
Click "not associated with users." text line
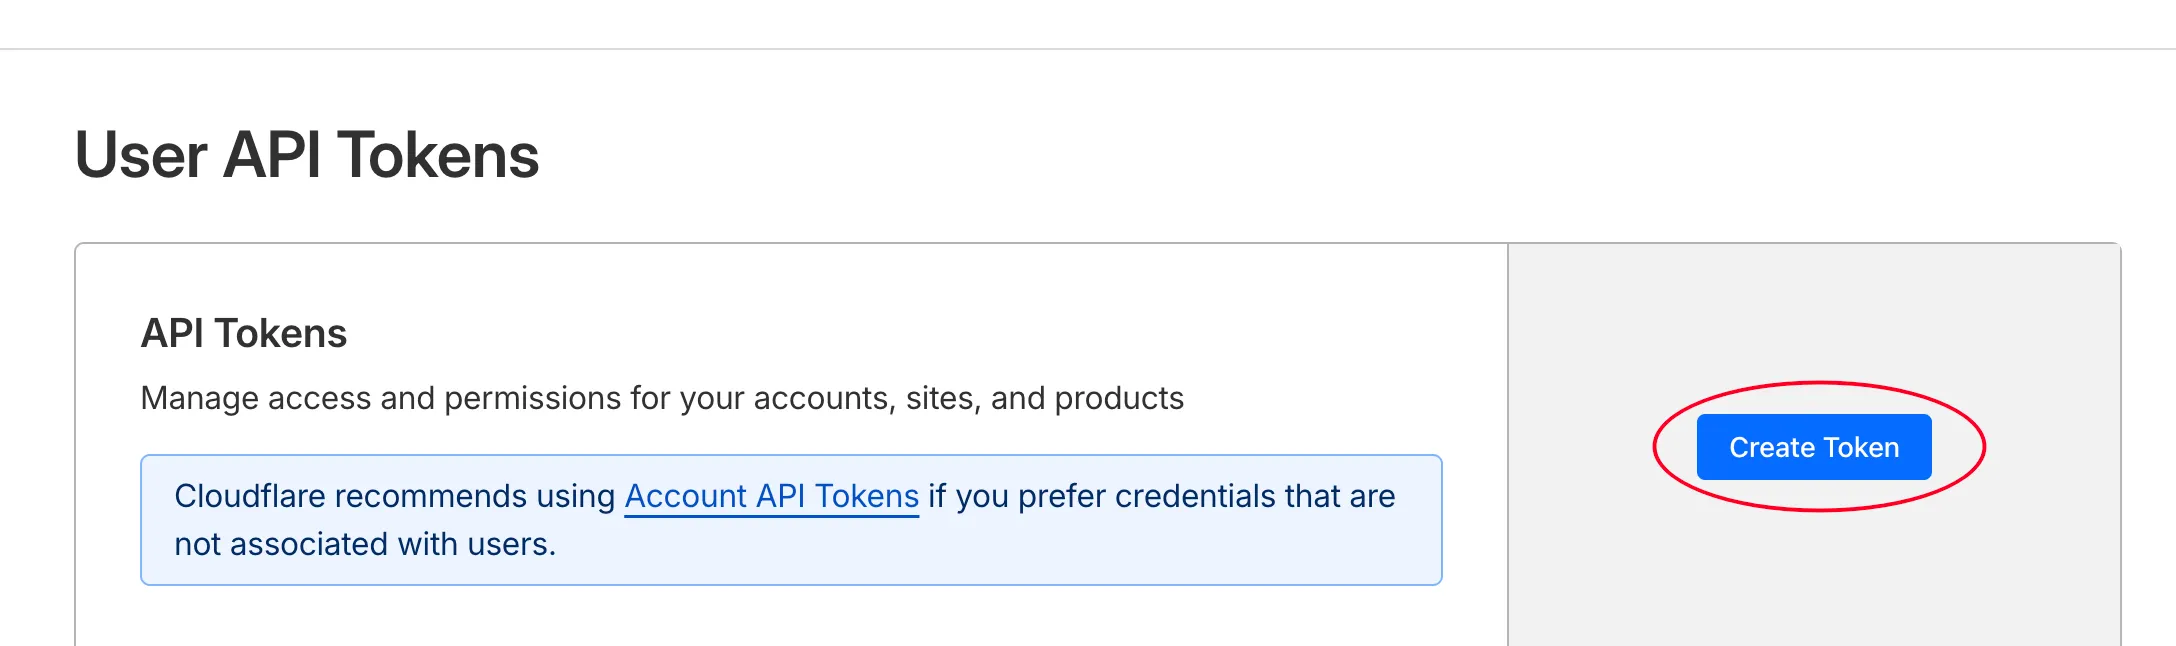tap(365, 544)
